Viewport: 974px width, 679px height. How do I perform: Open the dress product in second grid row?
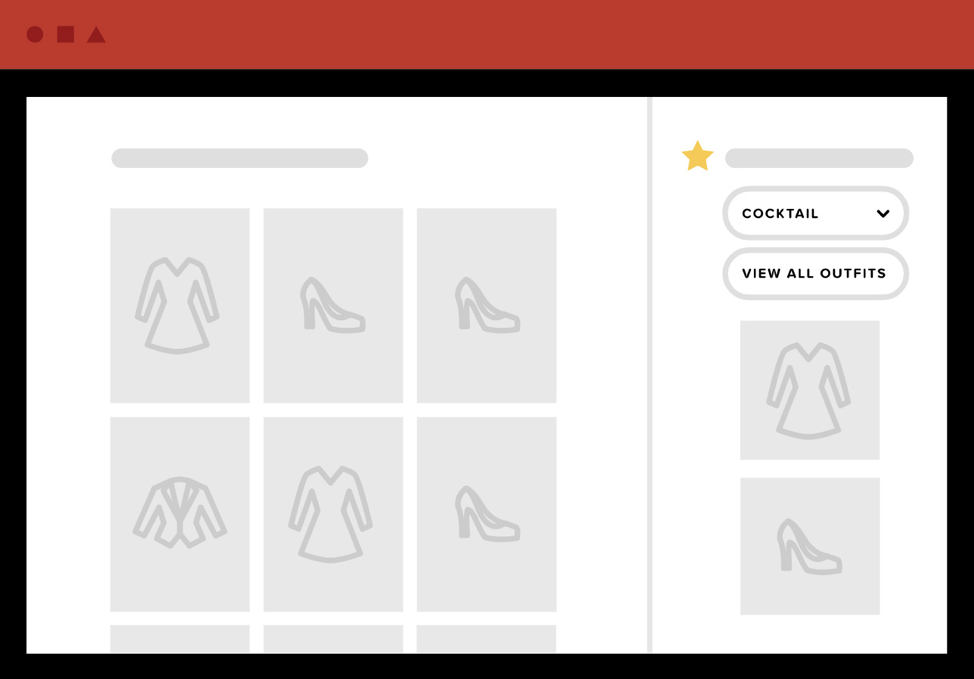pos(333,514)
